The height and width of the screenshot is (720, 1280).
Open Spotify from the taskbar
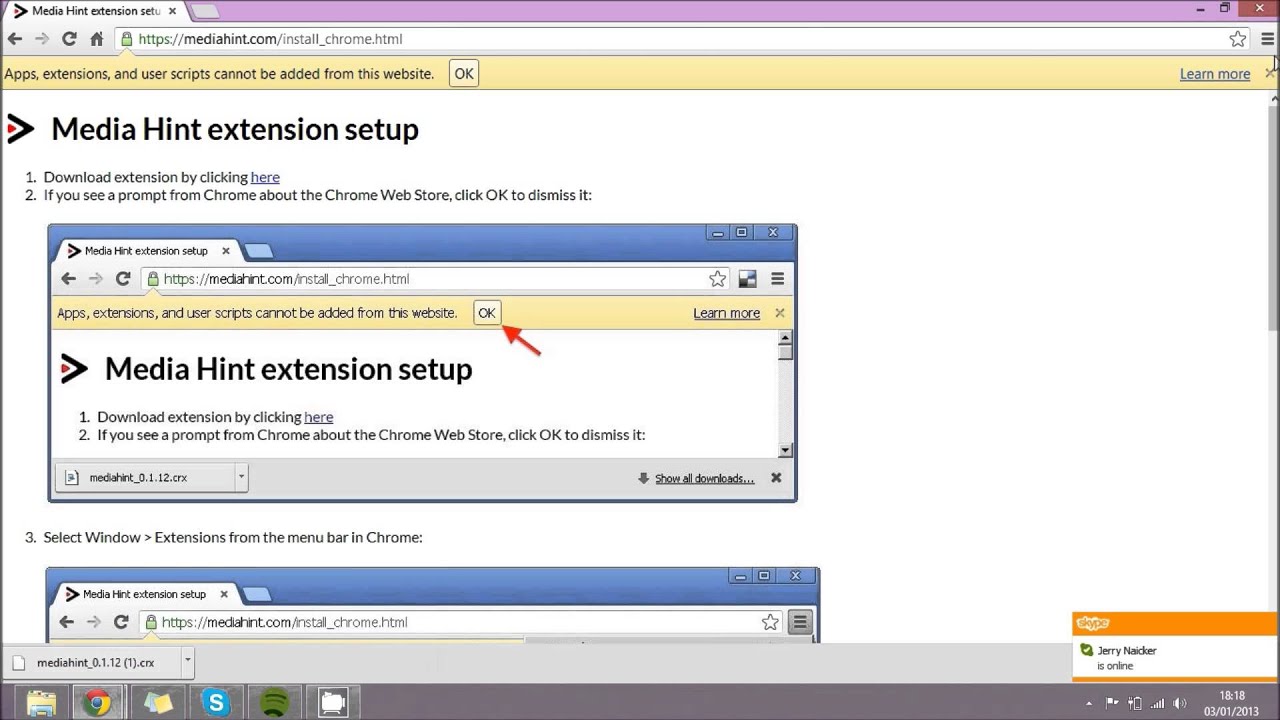coord(274,703)
